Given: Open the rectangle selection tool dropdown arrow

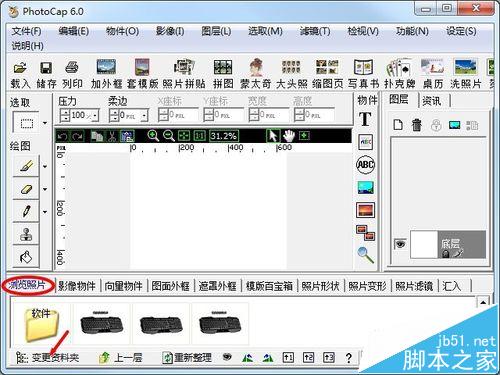Looking at the screenshot, I should [x=45, y=123].
